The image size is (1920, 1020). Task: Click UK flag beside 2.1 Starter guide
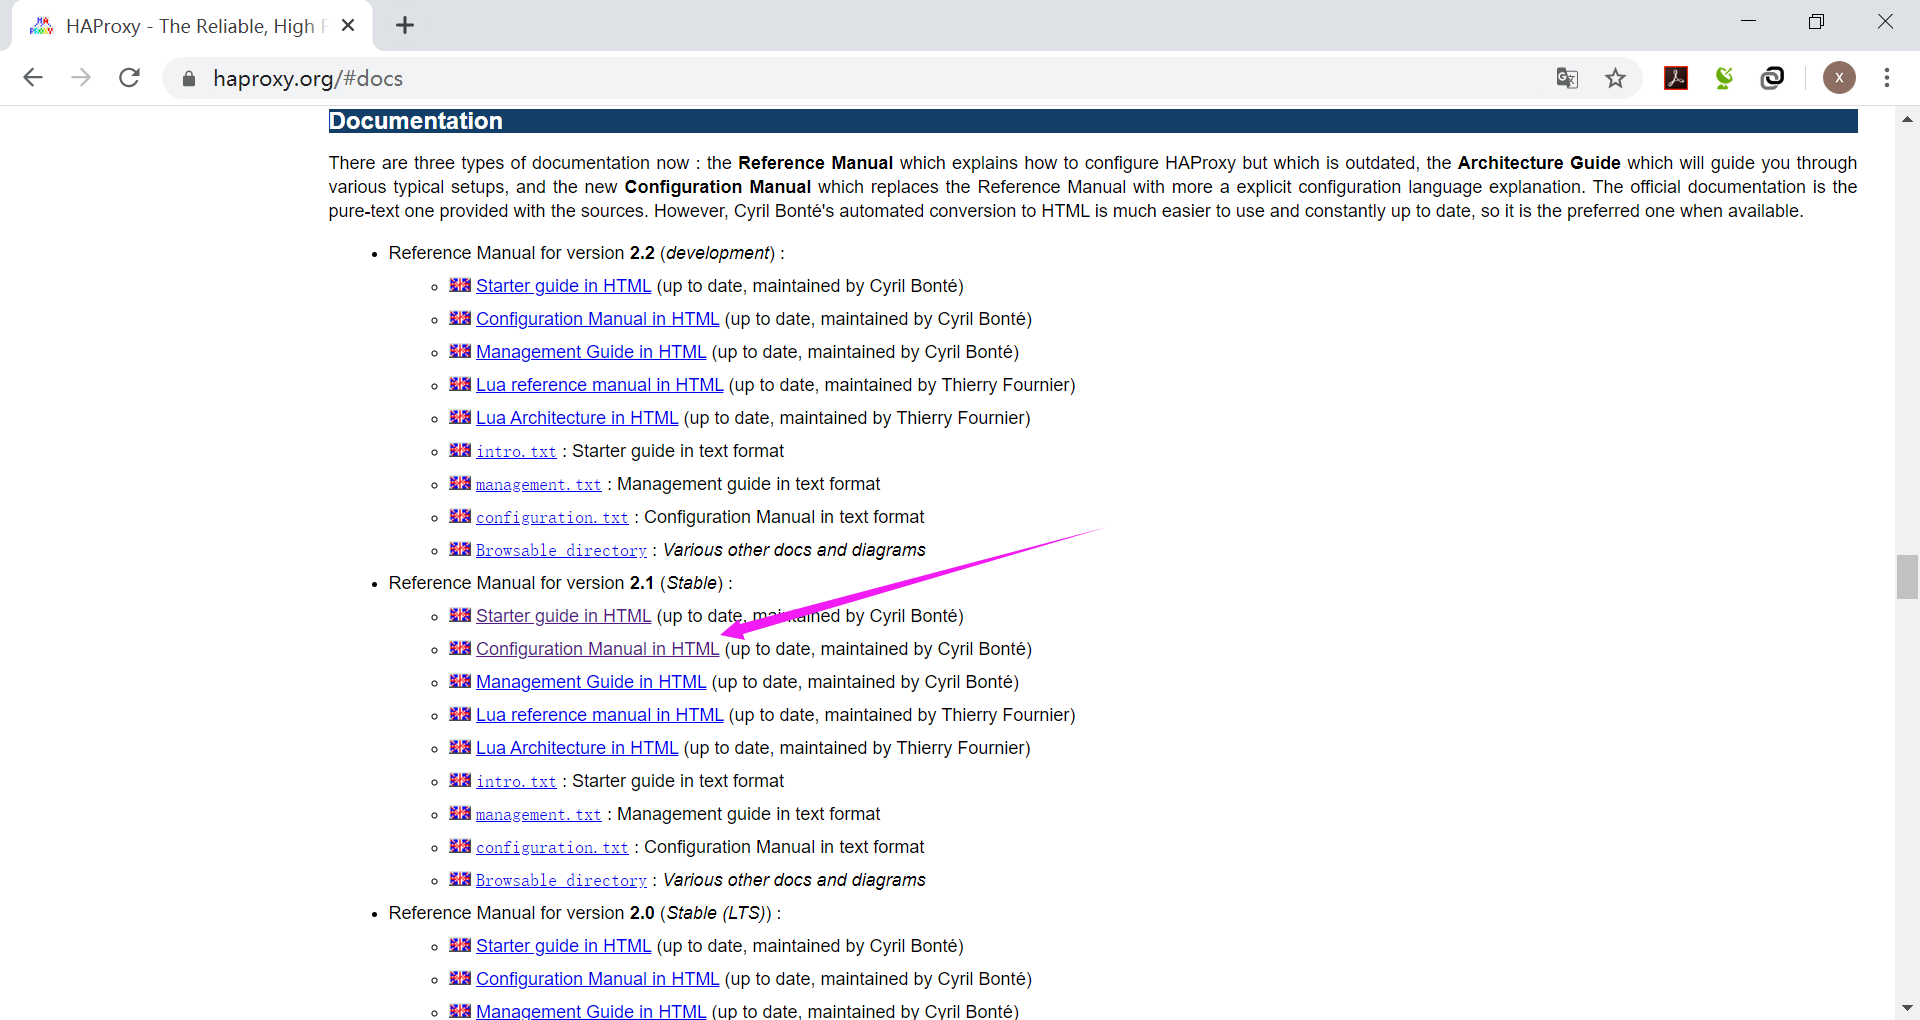click(x=460, y=615)
